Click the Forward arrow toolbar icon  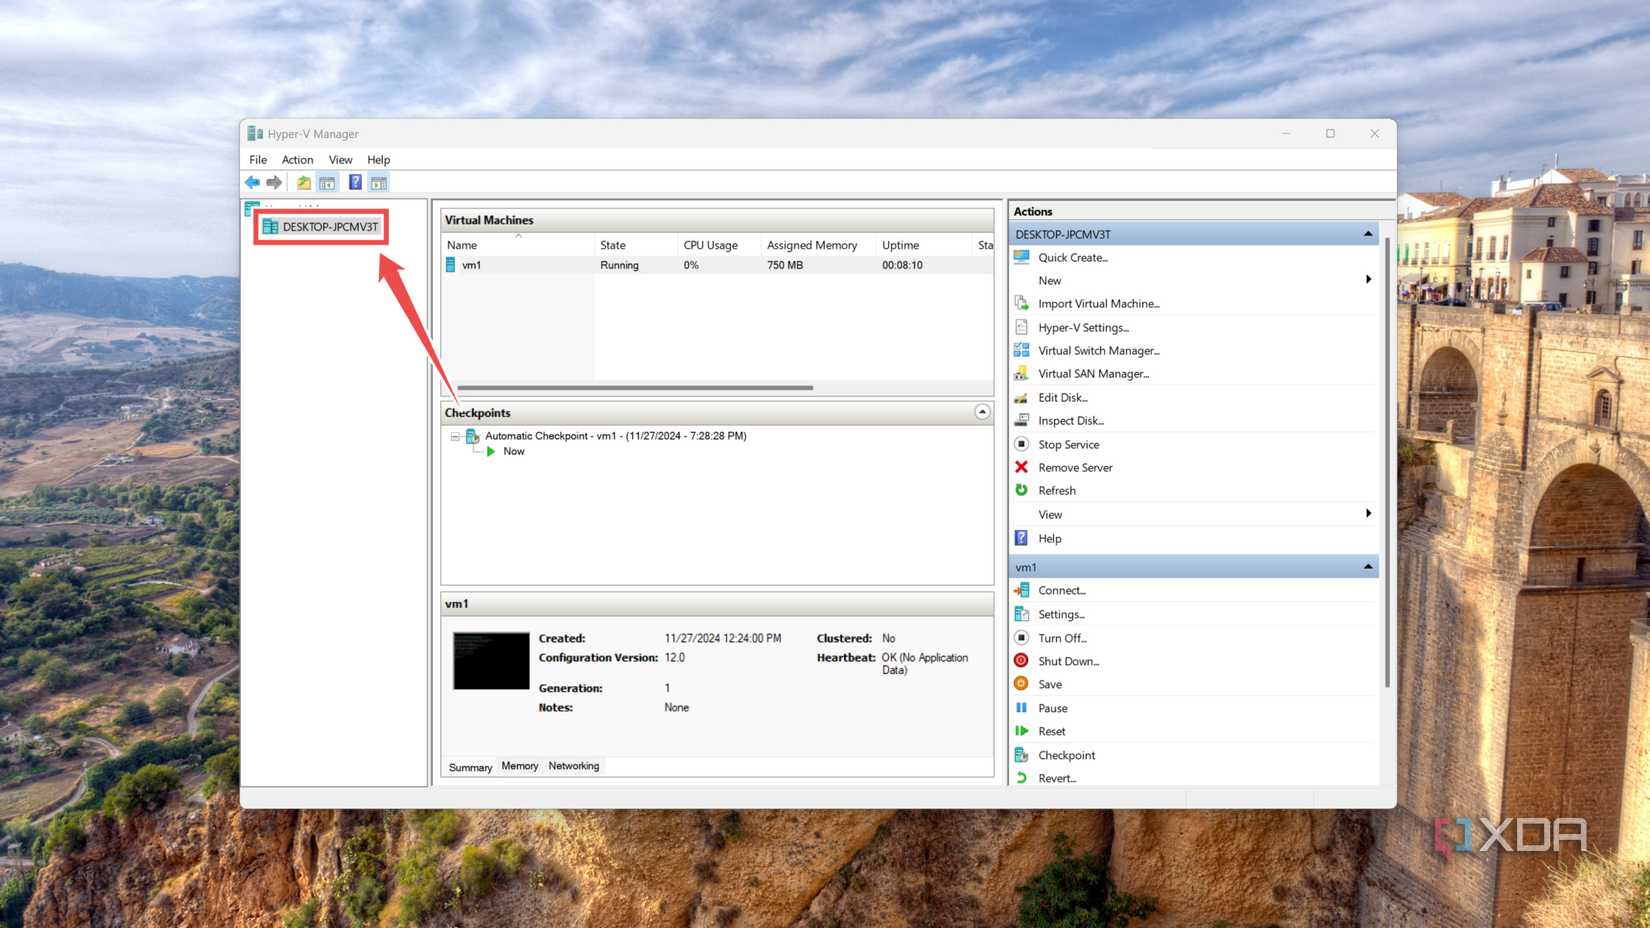(x=274, y=182)
